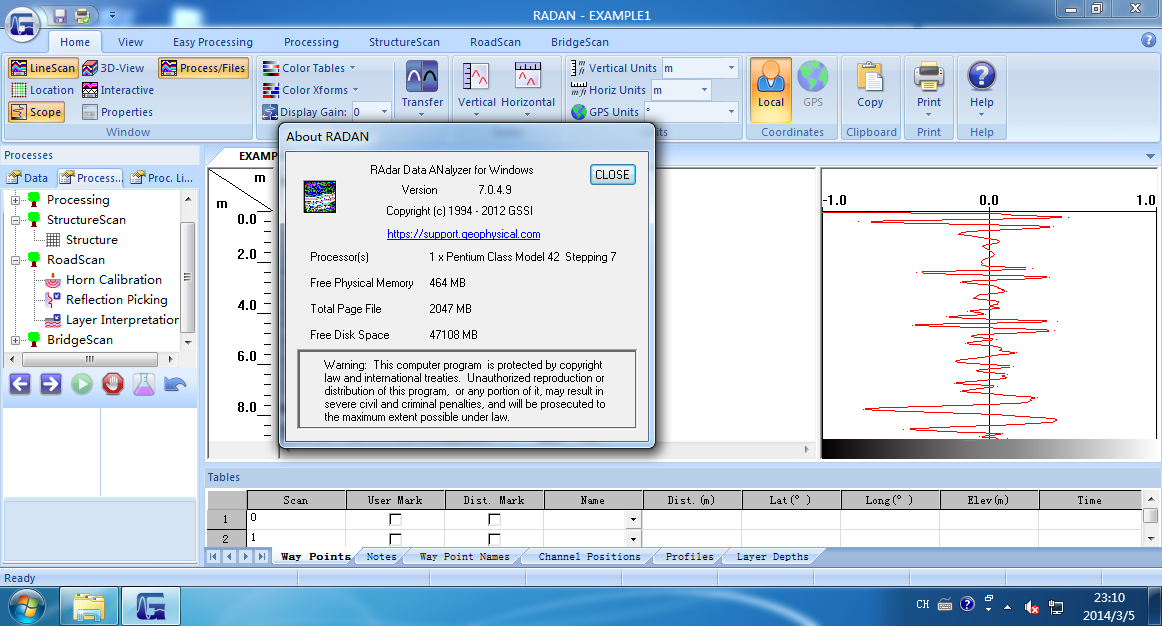Open the Help ribbon button
The height and width of the screenshot is (626, 1162).
(x=981, y=88)
